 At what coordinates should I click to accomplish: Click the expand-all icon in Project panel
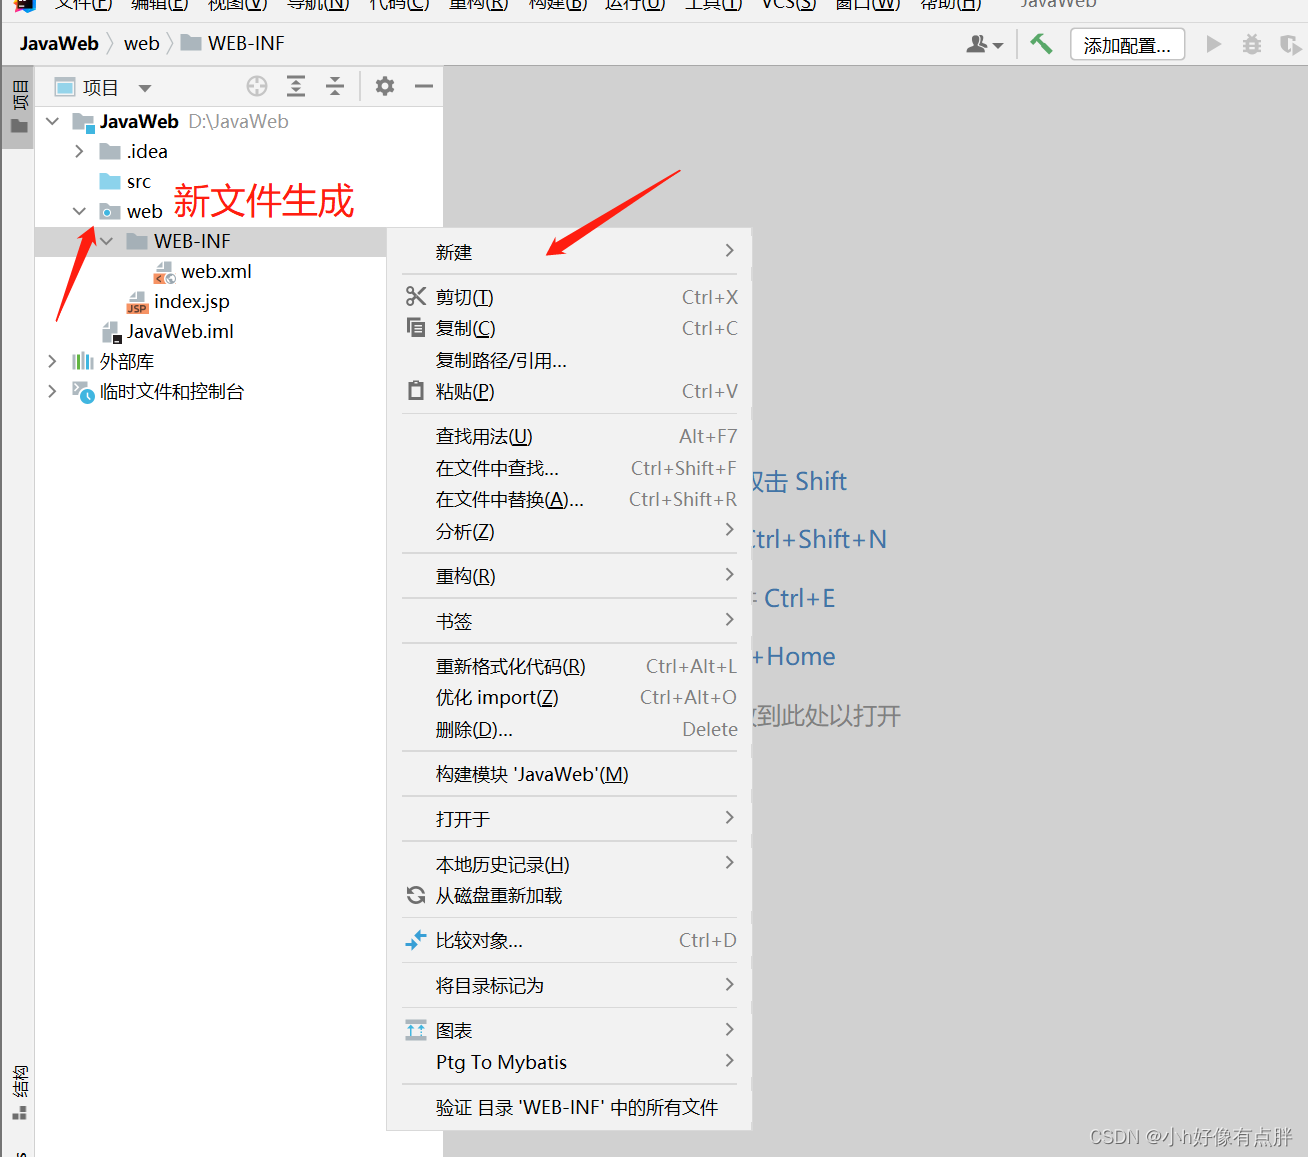coord(295,86)
